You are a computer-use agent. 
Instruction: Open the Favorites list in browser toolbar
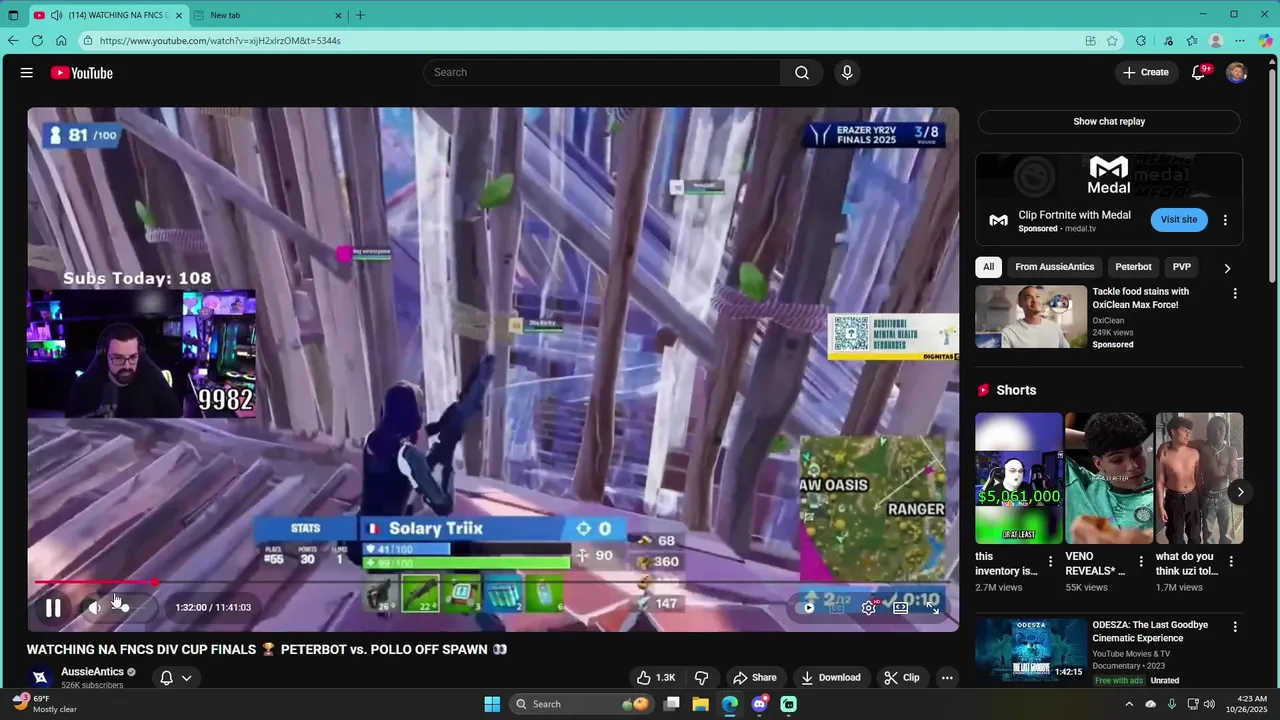click(x=1192, y=41)
